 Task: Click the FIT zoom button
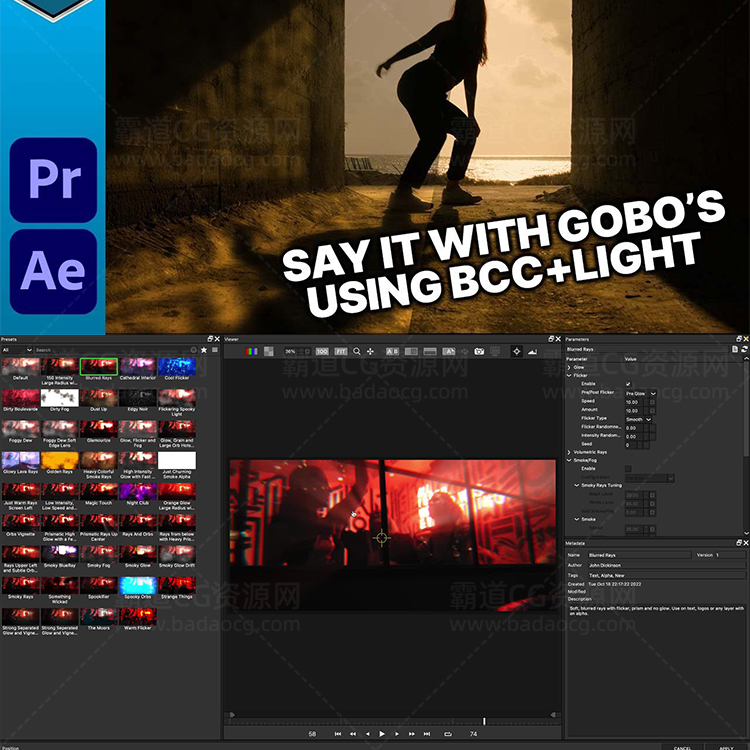pyautogui.click(x=340, y=352)
